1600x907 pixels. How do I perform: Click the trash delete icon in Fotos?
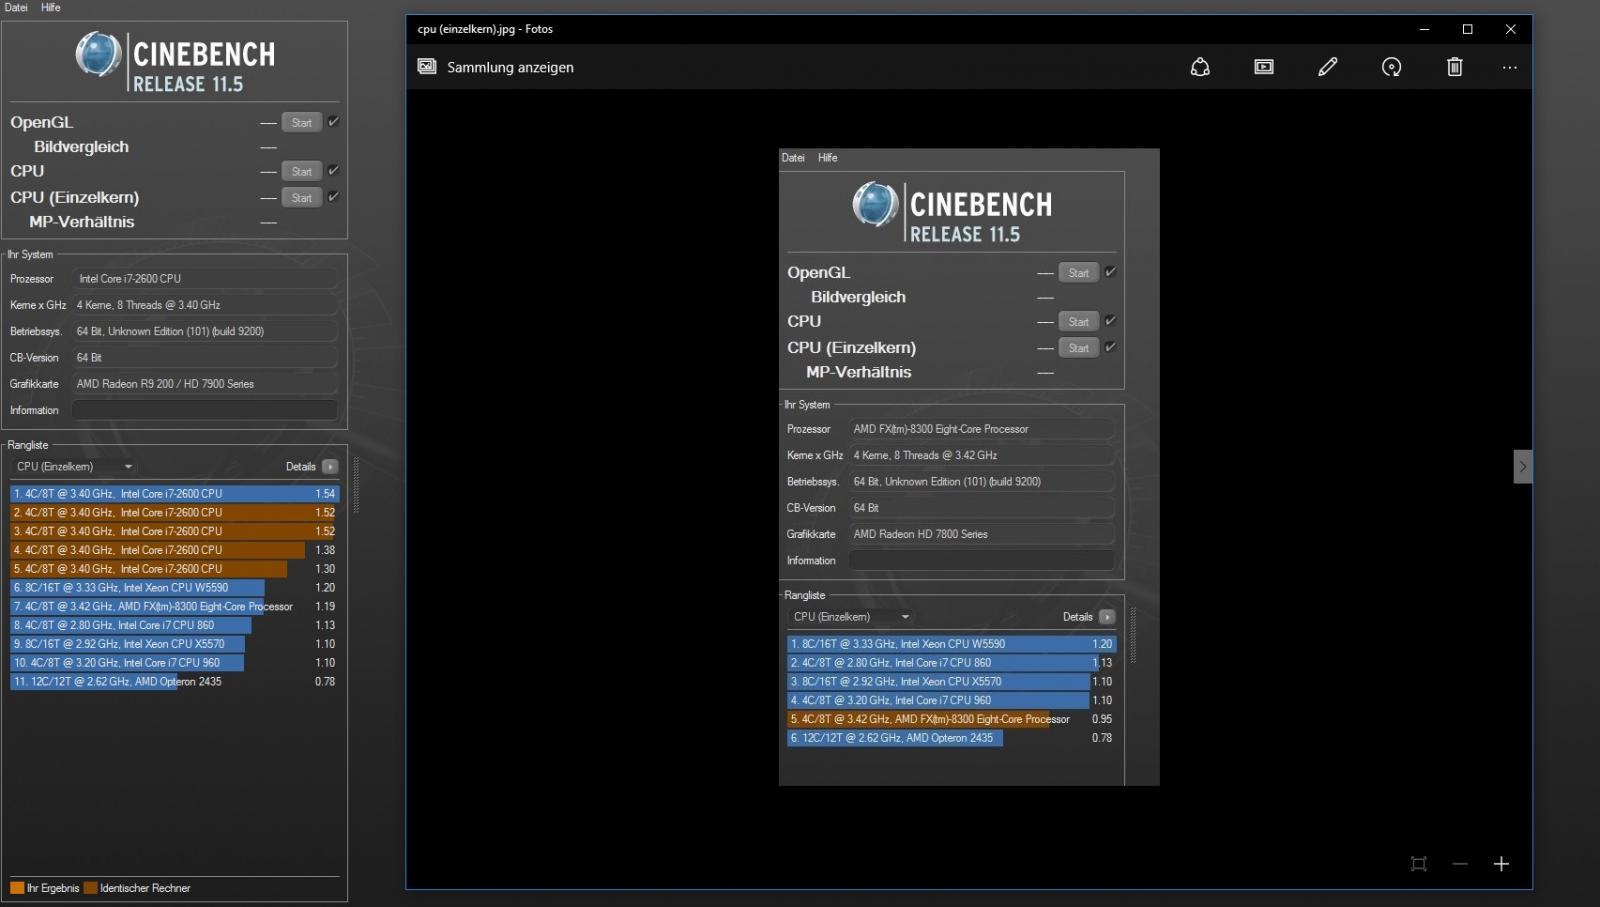(1455, 67)
